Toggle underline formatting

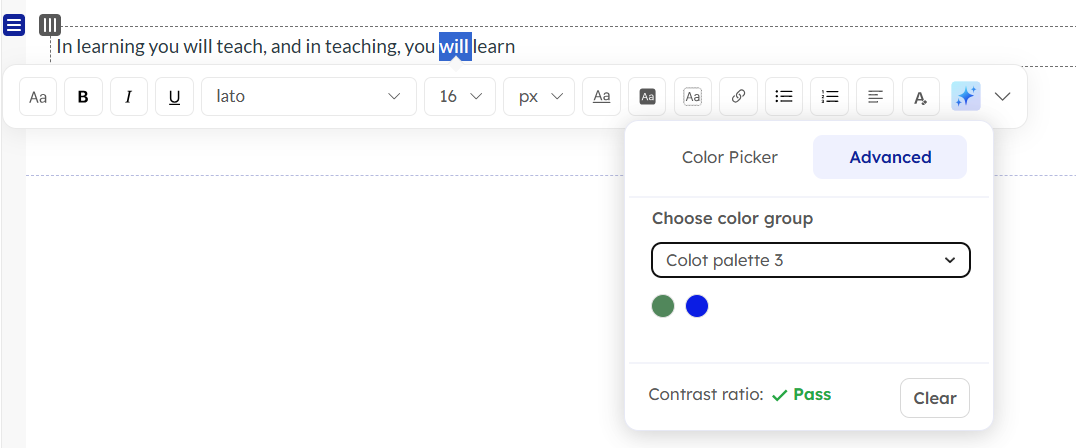[175, 97]
